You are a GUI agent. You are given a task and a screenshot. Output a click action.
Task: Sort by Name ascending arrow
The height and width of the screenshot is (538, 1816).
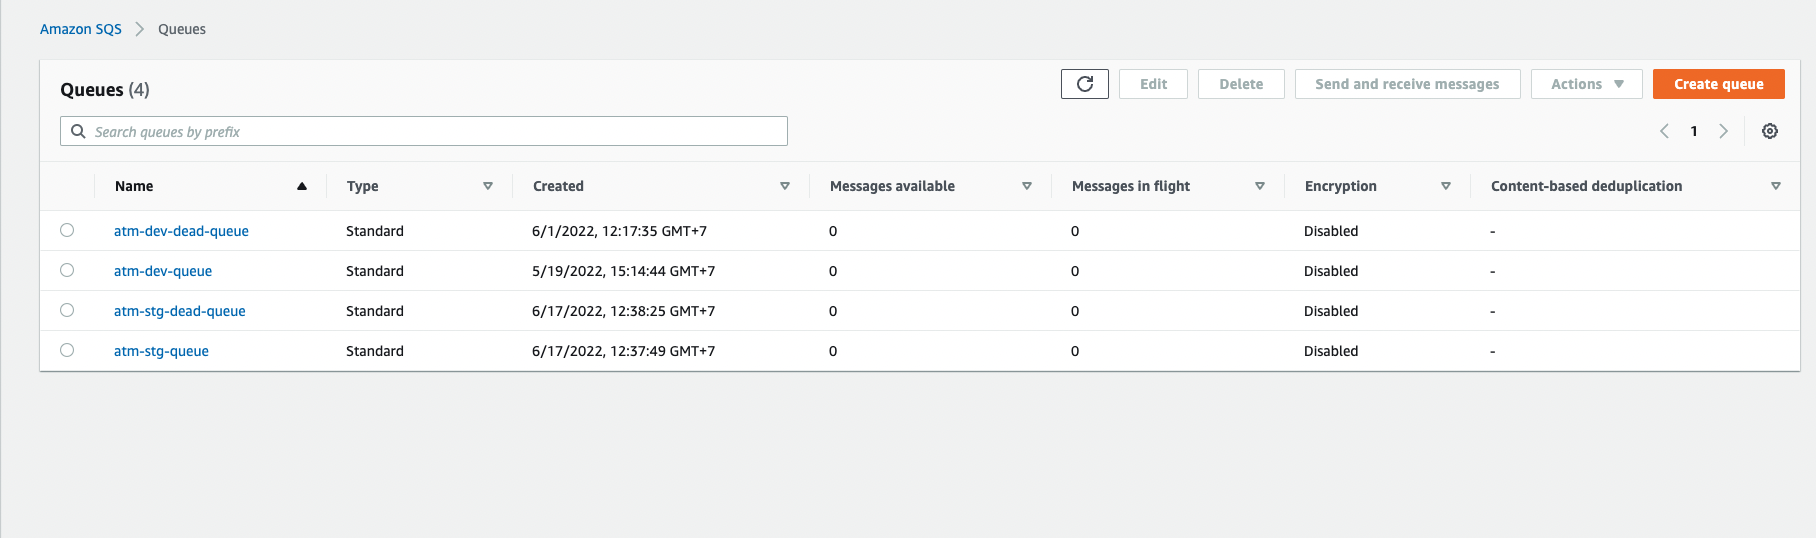[301, 186]
